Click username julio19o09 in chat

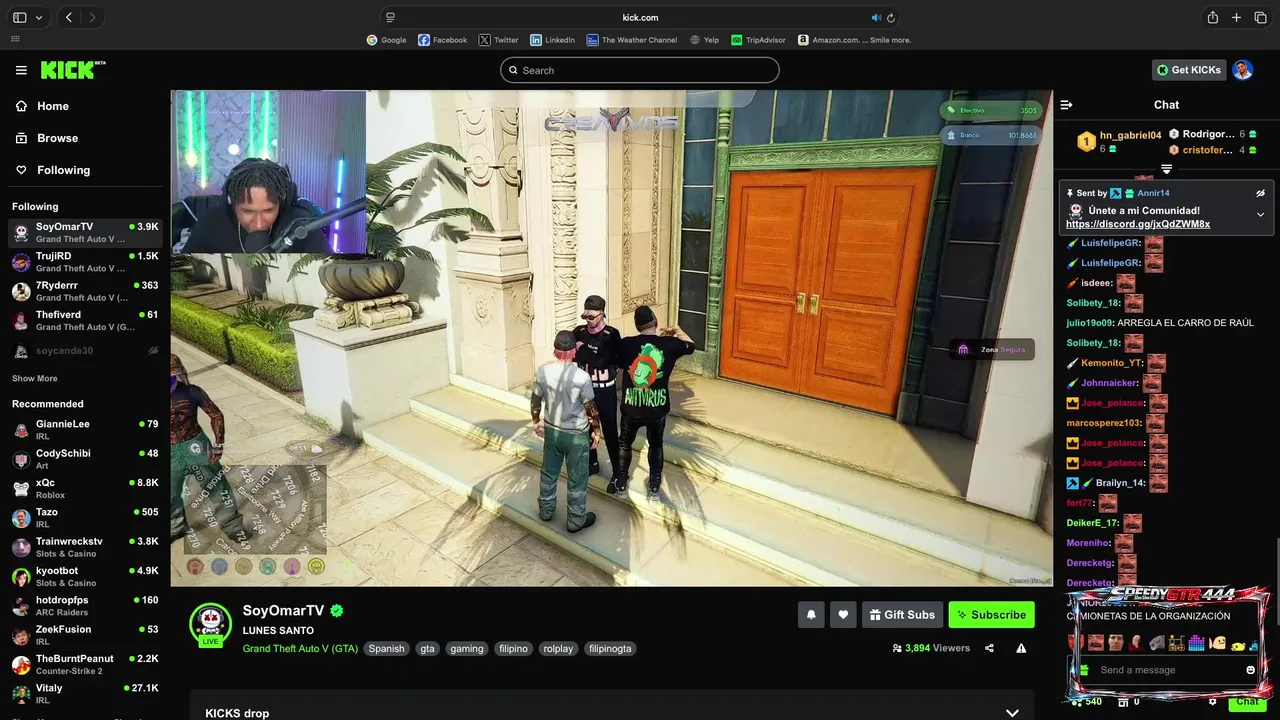pos(1089,323)
